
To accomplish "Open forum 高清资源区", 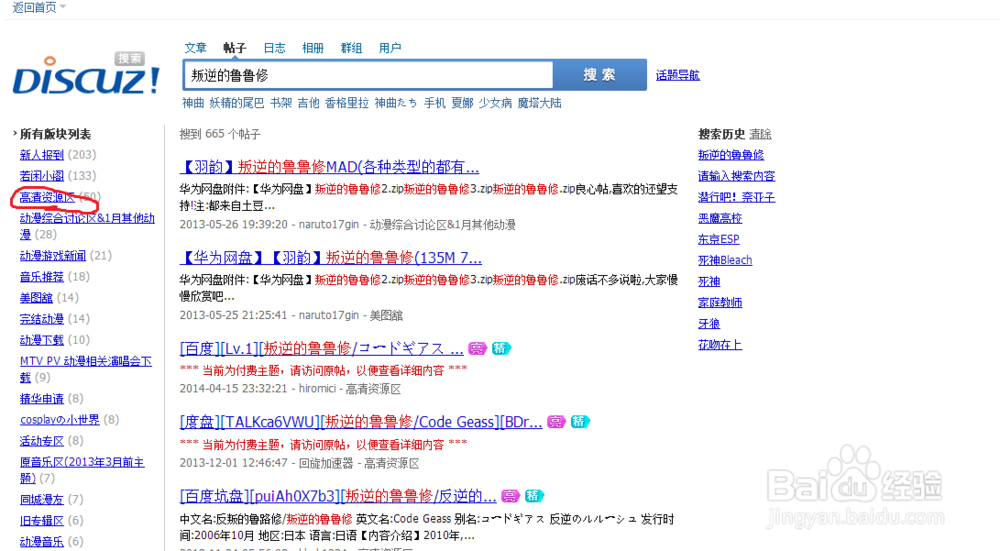I will coord(47,197).
